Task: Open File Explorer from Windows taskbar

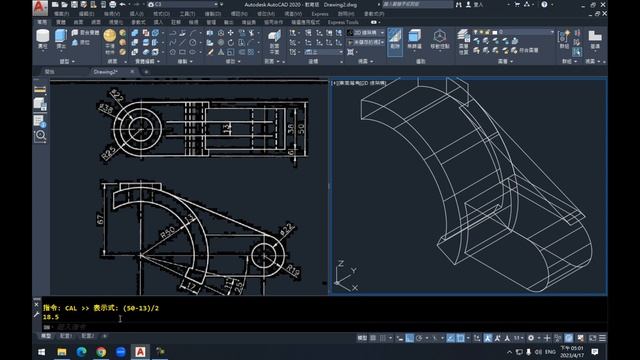Action: pos(62,351)
